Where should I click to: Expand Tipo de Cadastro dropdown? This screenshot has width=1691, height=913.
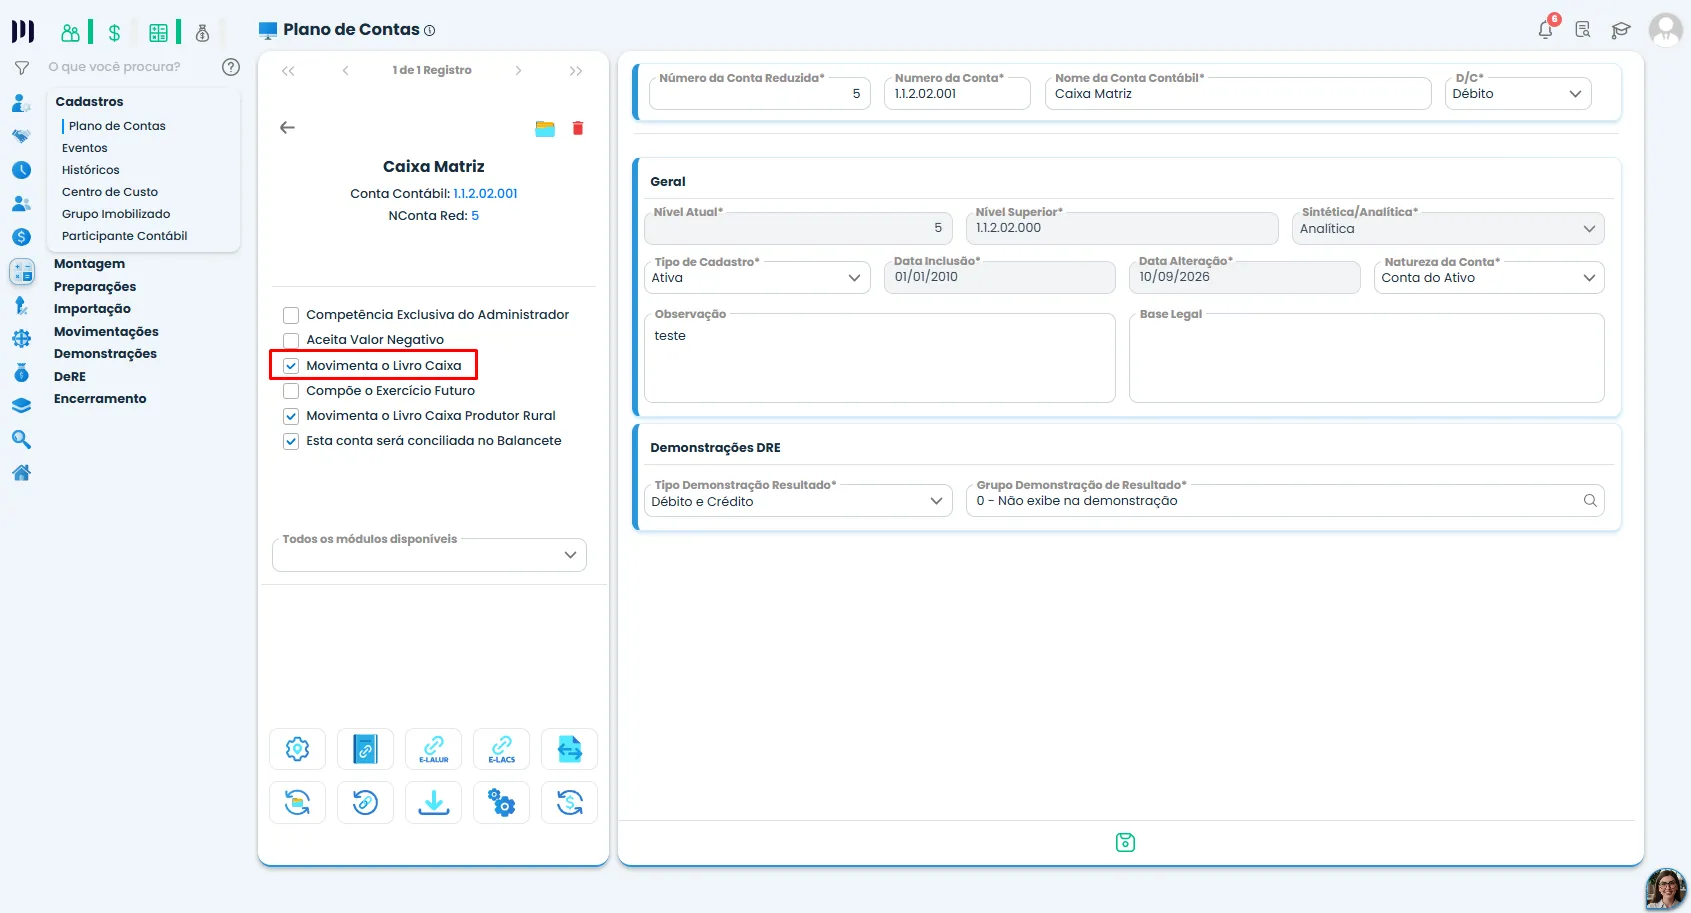coord(757,277)
